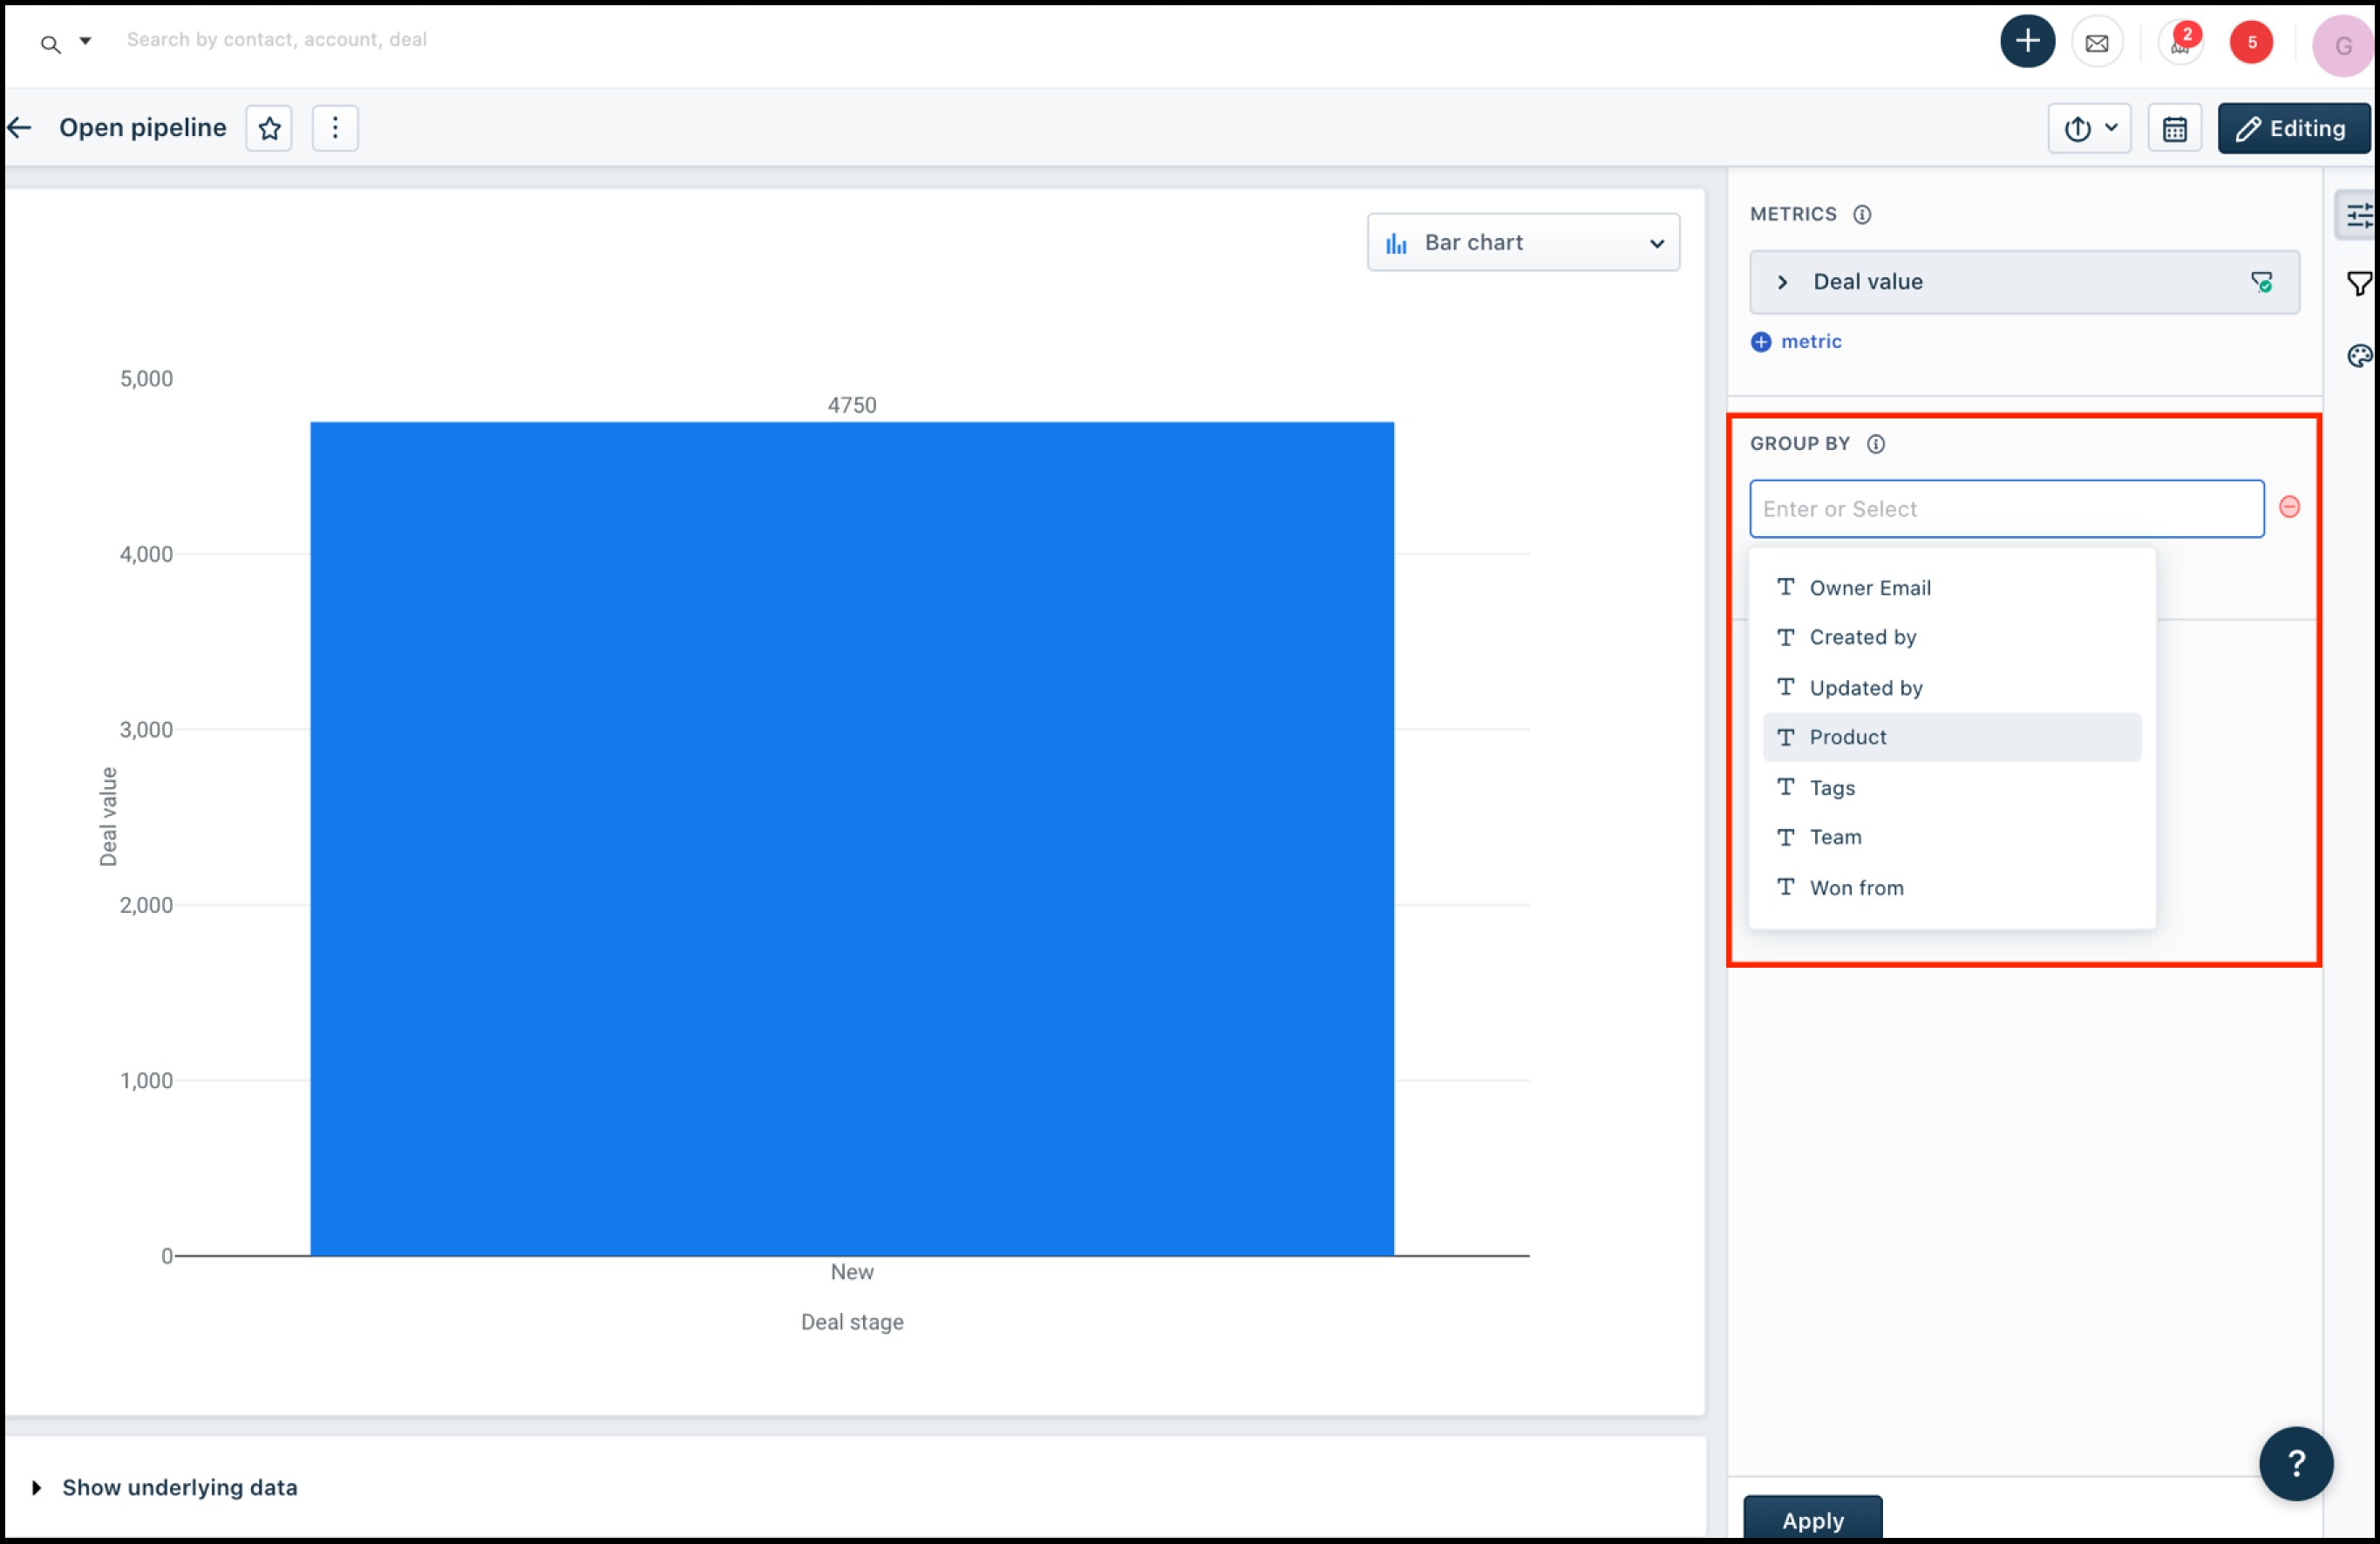Viewport: 2380px width, 1544px height.
Task: Open the filter funnel sidebar icon
Action: point(2358,285)
